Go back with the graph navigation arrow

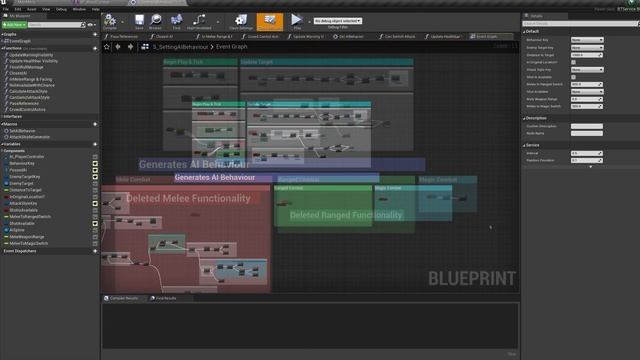(118, 47)
